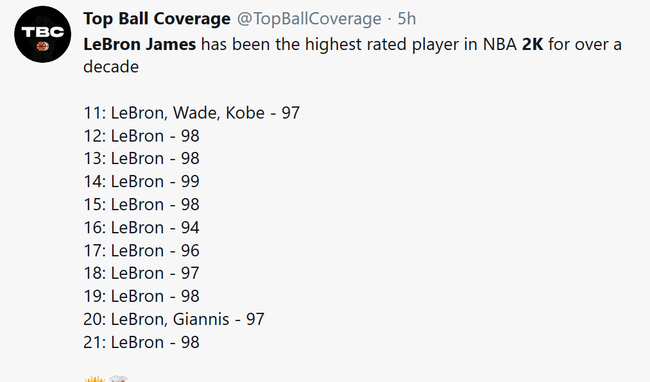This screenshot has width=650, height=382.
Task: Open the 5h tweet timestamp
Action: pyautogui.click(x=406, y=19)
